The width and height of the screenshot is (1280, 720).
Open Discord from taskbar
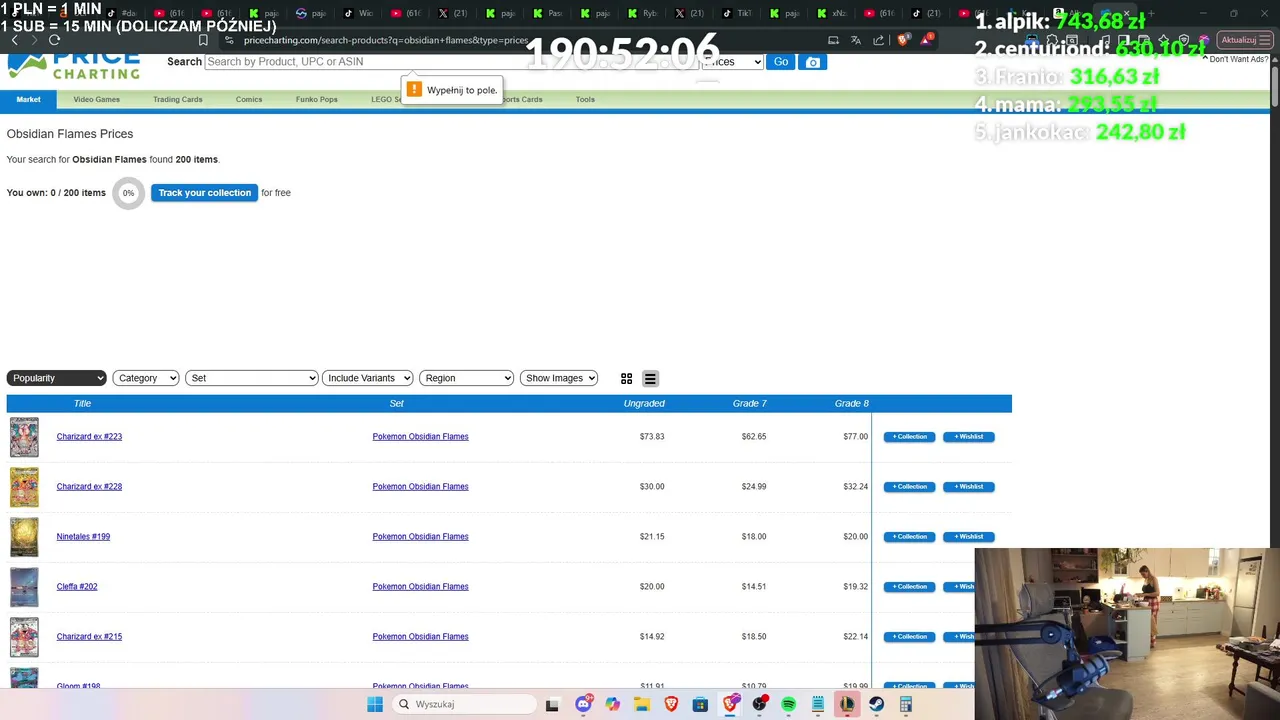coord(584,704)
